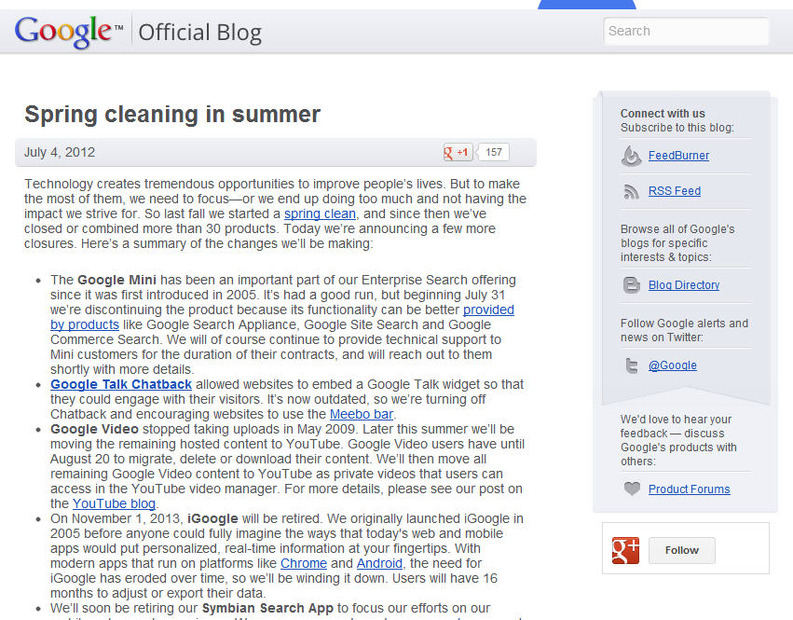Viewport: 793px width, 620px height.
Task: Click the 'Connect with us' heading
Action: [x=663, y=113]
